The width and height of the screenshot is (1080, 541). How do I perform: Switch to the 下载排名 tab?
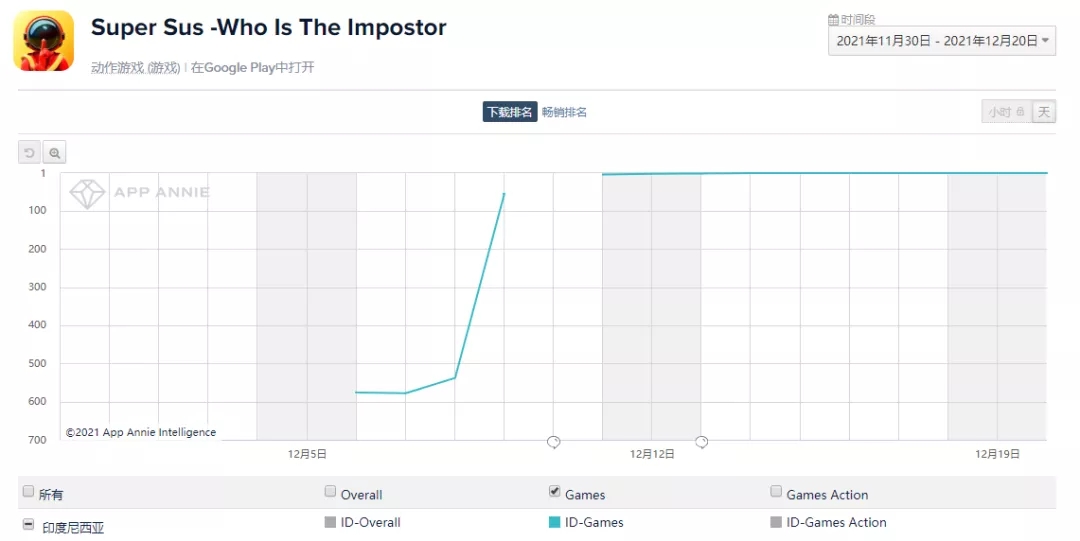point(509,112)
